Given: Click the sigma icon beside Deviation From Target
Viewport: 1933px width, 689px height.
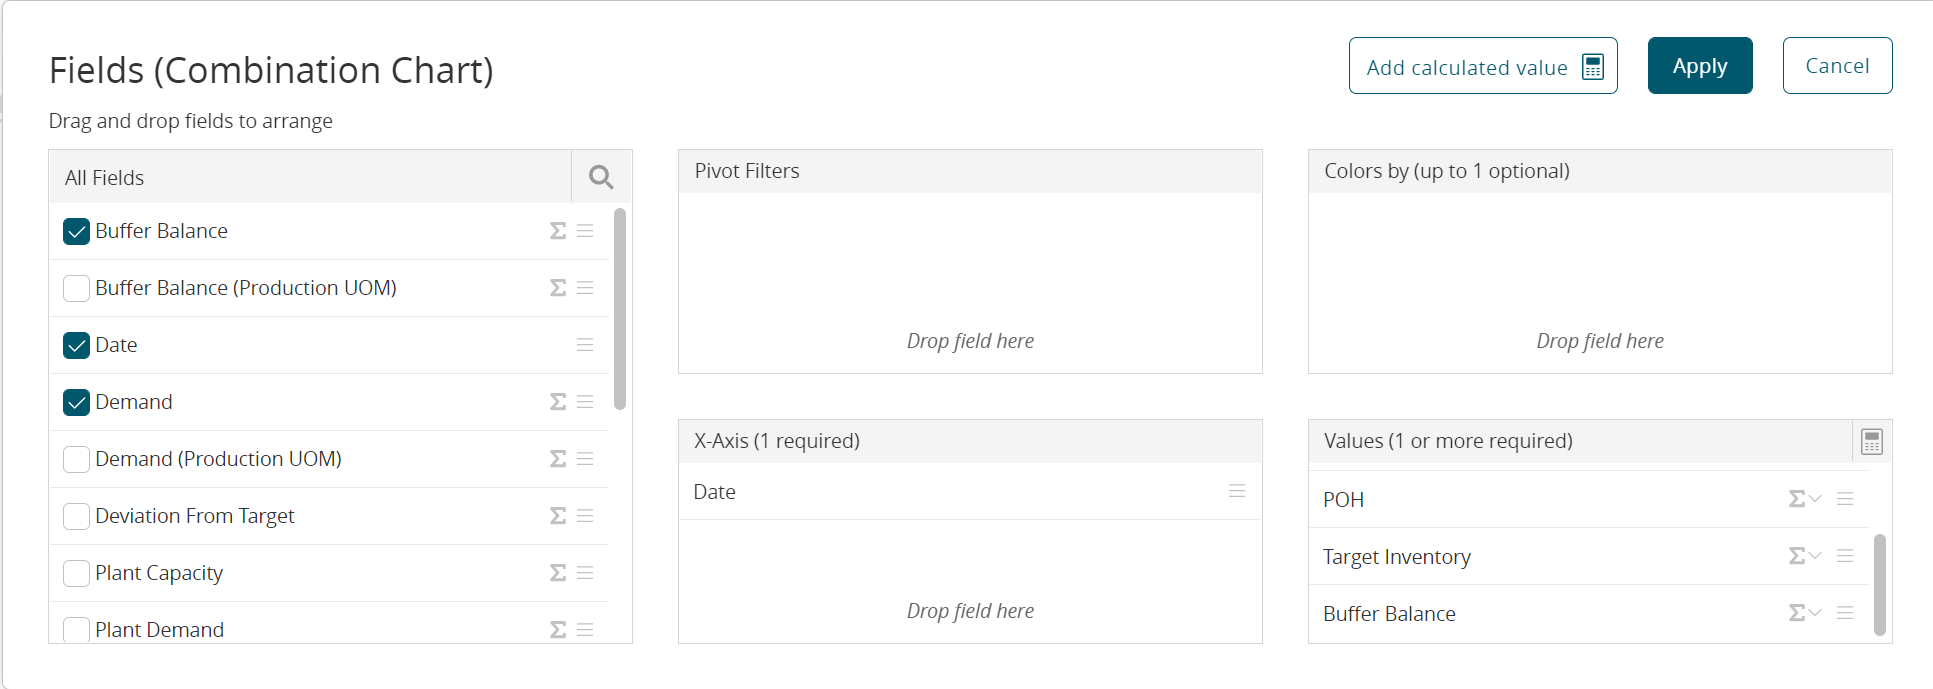Looking at the screenshot, I should [x=558, y=516].
